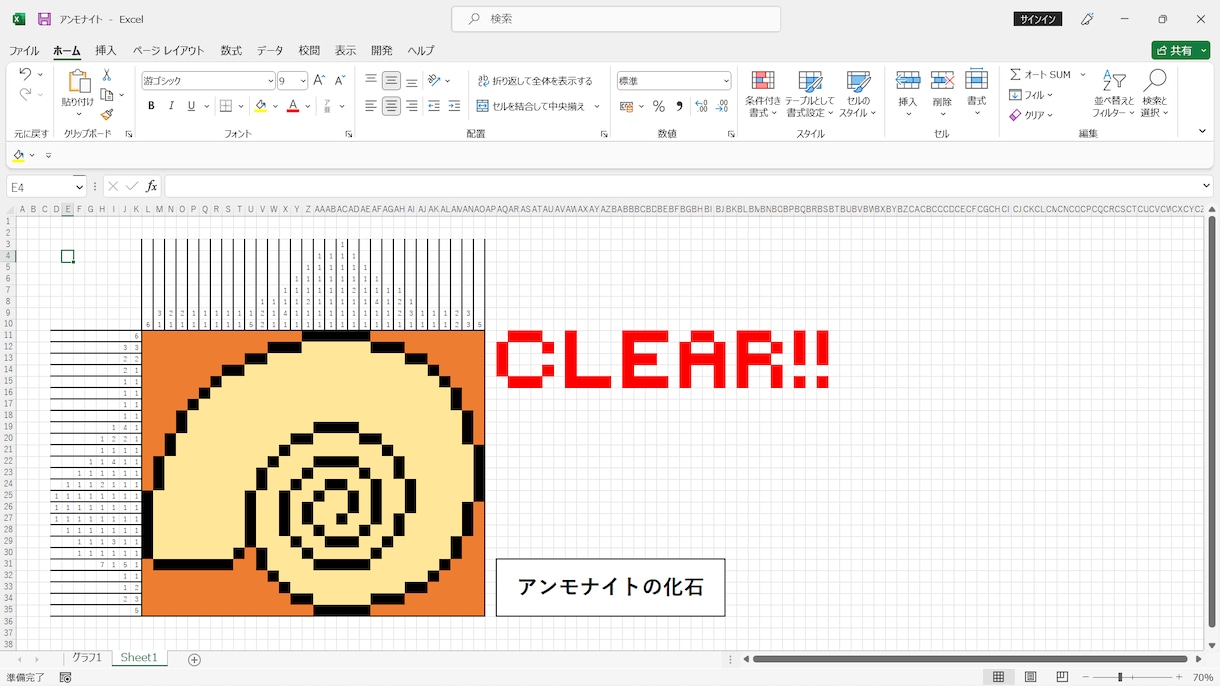The width and height of the screenshot is (1220, 686).
Task: Switch to Page Layout view icon
Action: [1030, 677]
